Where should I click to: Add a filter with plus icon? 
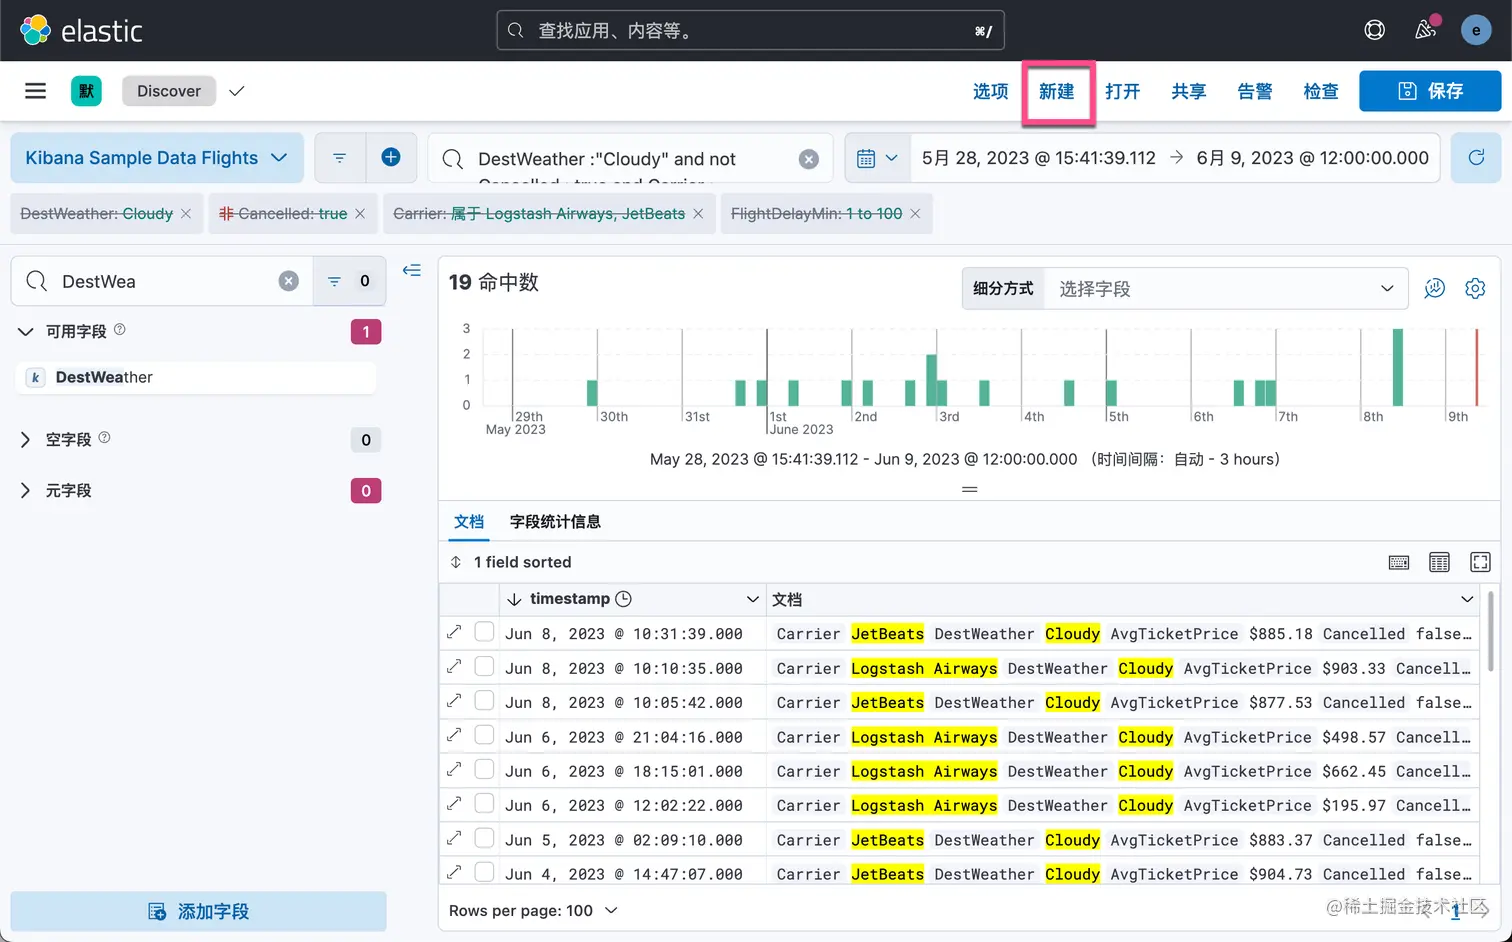pos(391,158)
